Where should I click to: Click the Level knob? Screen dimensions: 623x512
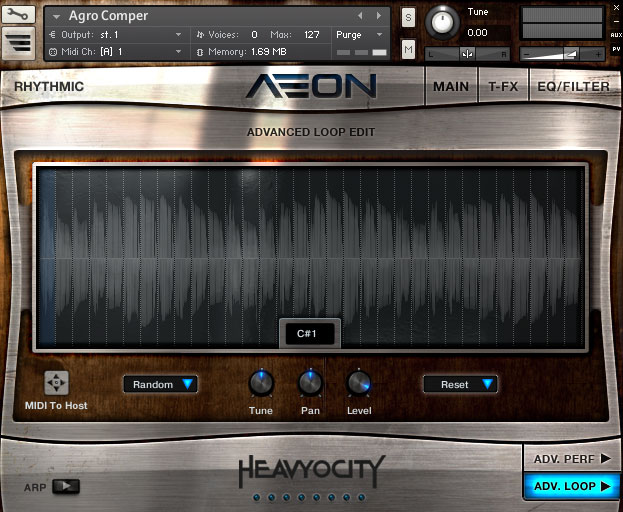[x=359, y=383]
